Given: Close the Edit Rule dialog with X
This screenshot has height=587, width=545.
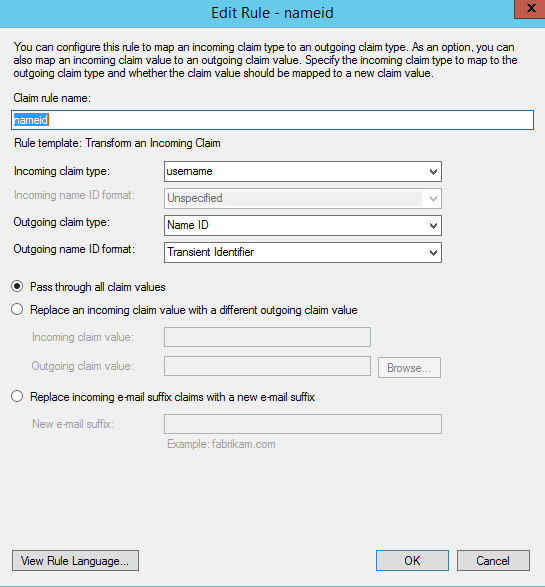Looking at the screenshot, I should pyautogui.click(x=530, y=9).
